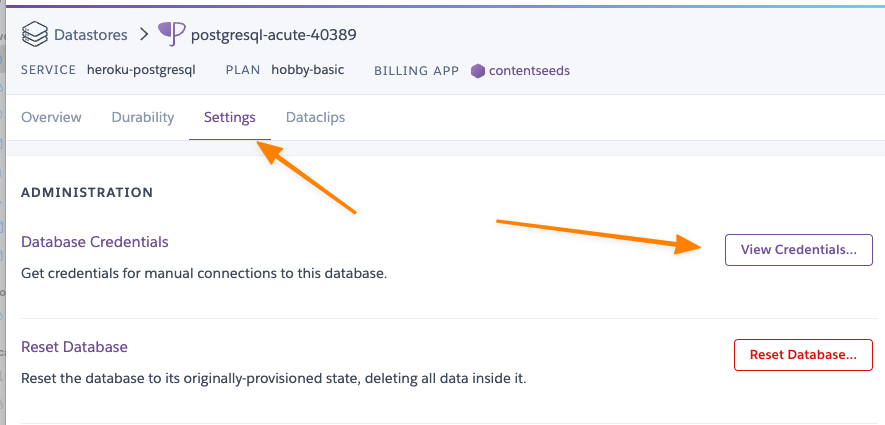
Task: Go to the Dataclips tab
Action: pos(315,117)
